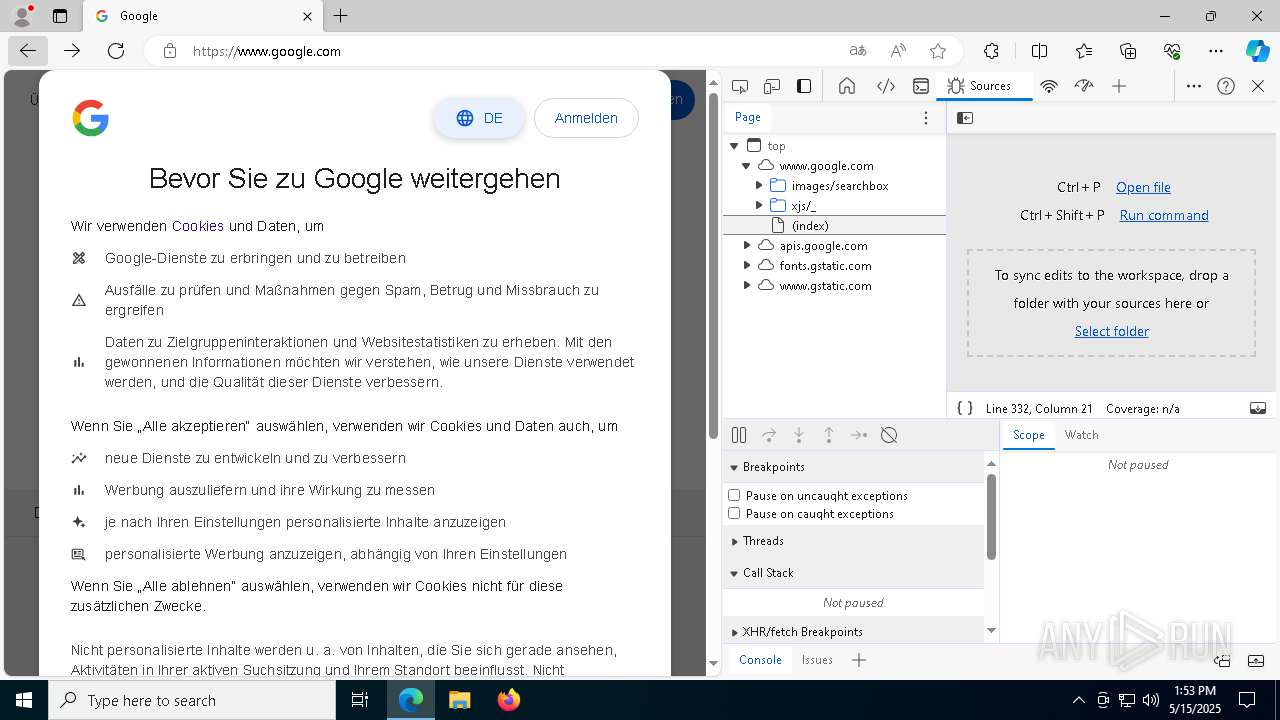This screenshot has width=1280, height=720.
Task: Expand images/searchbox folder
Action: coord(759,186)
